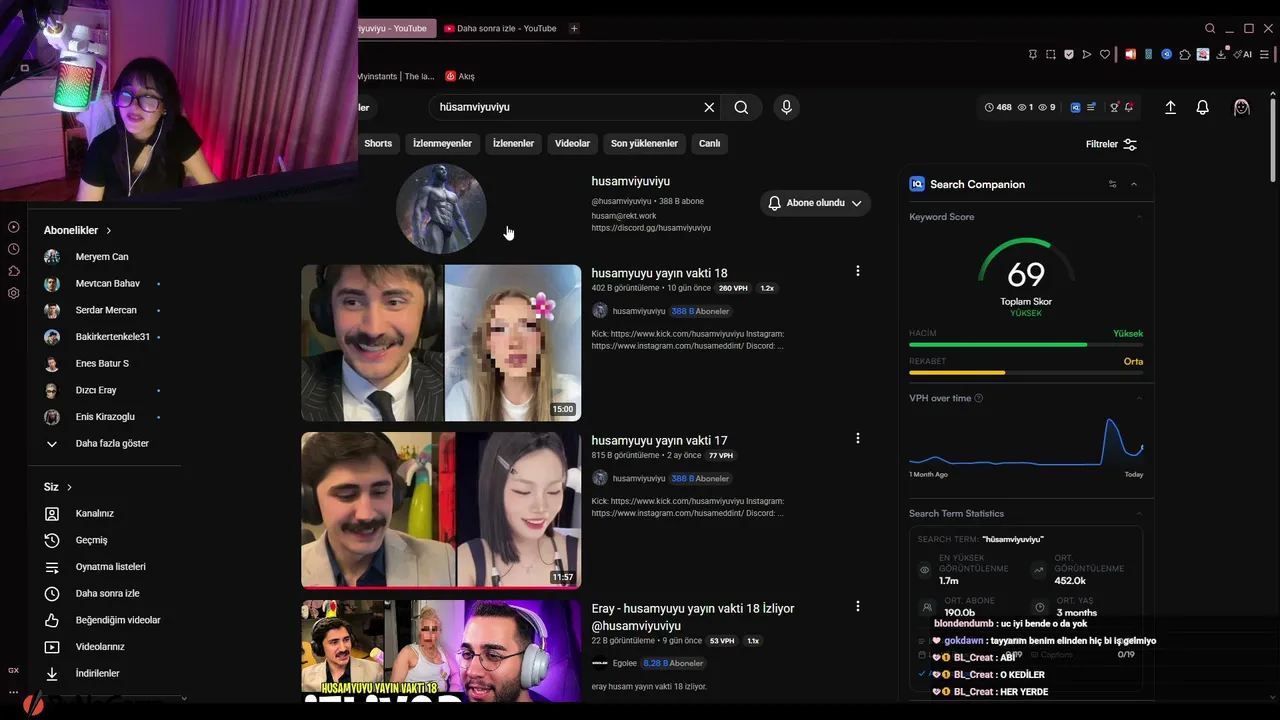
Task: Collapse the VPH over time section
Action: [x=1138, y=398]
